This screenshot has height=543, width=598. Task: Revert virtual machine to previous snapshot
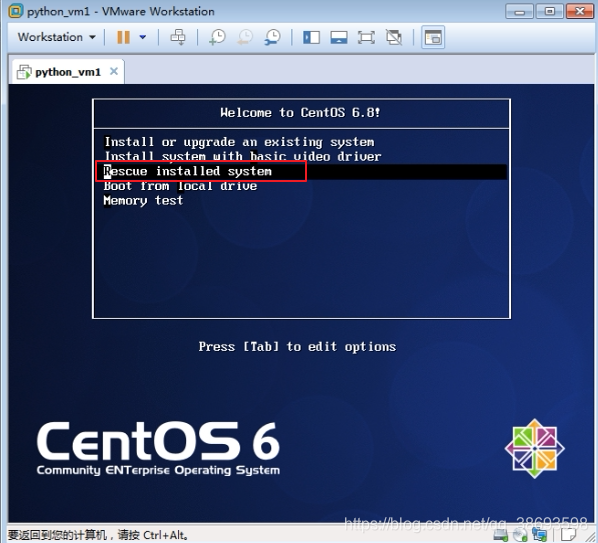tap(245, 37)
